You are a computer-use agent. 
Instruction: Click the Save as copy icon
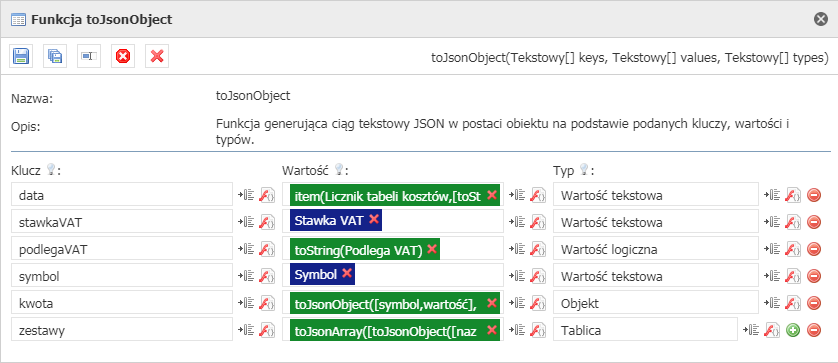55,56
